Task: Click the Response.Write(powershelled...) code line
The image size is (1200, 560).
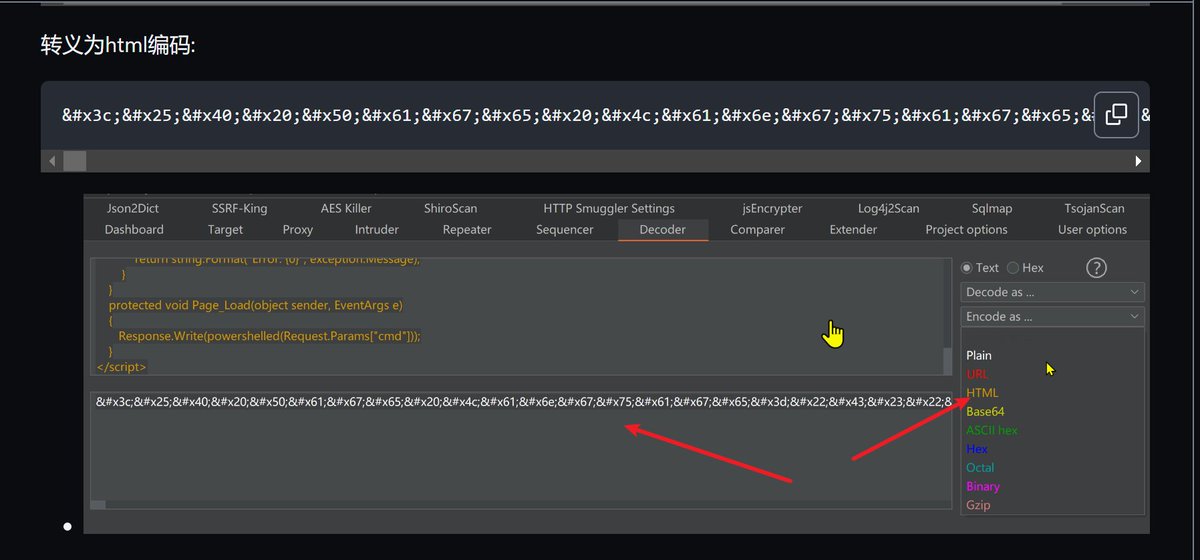Action: coord(269,336)
